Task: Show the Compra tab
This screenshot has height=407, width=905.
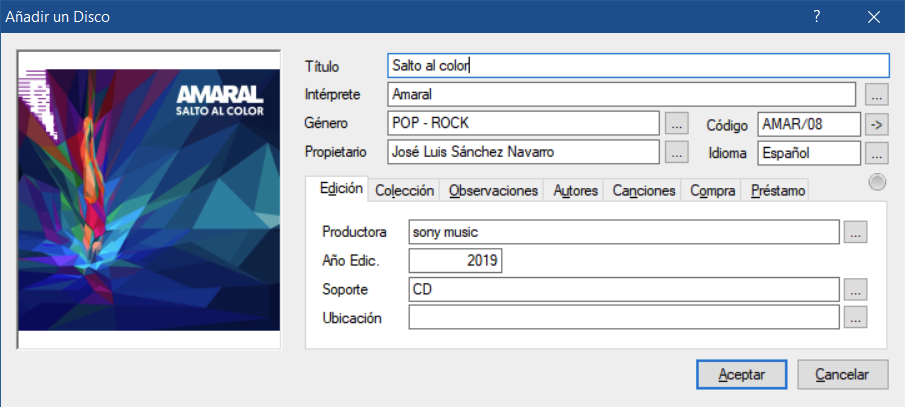Action: tap(713, 190)
